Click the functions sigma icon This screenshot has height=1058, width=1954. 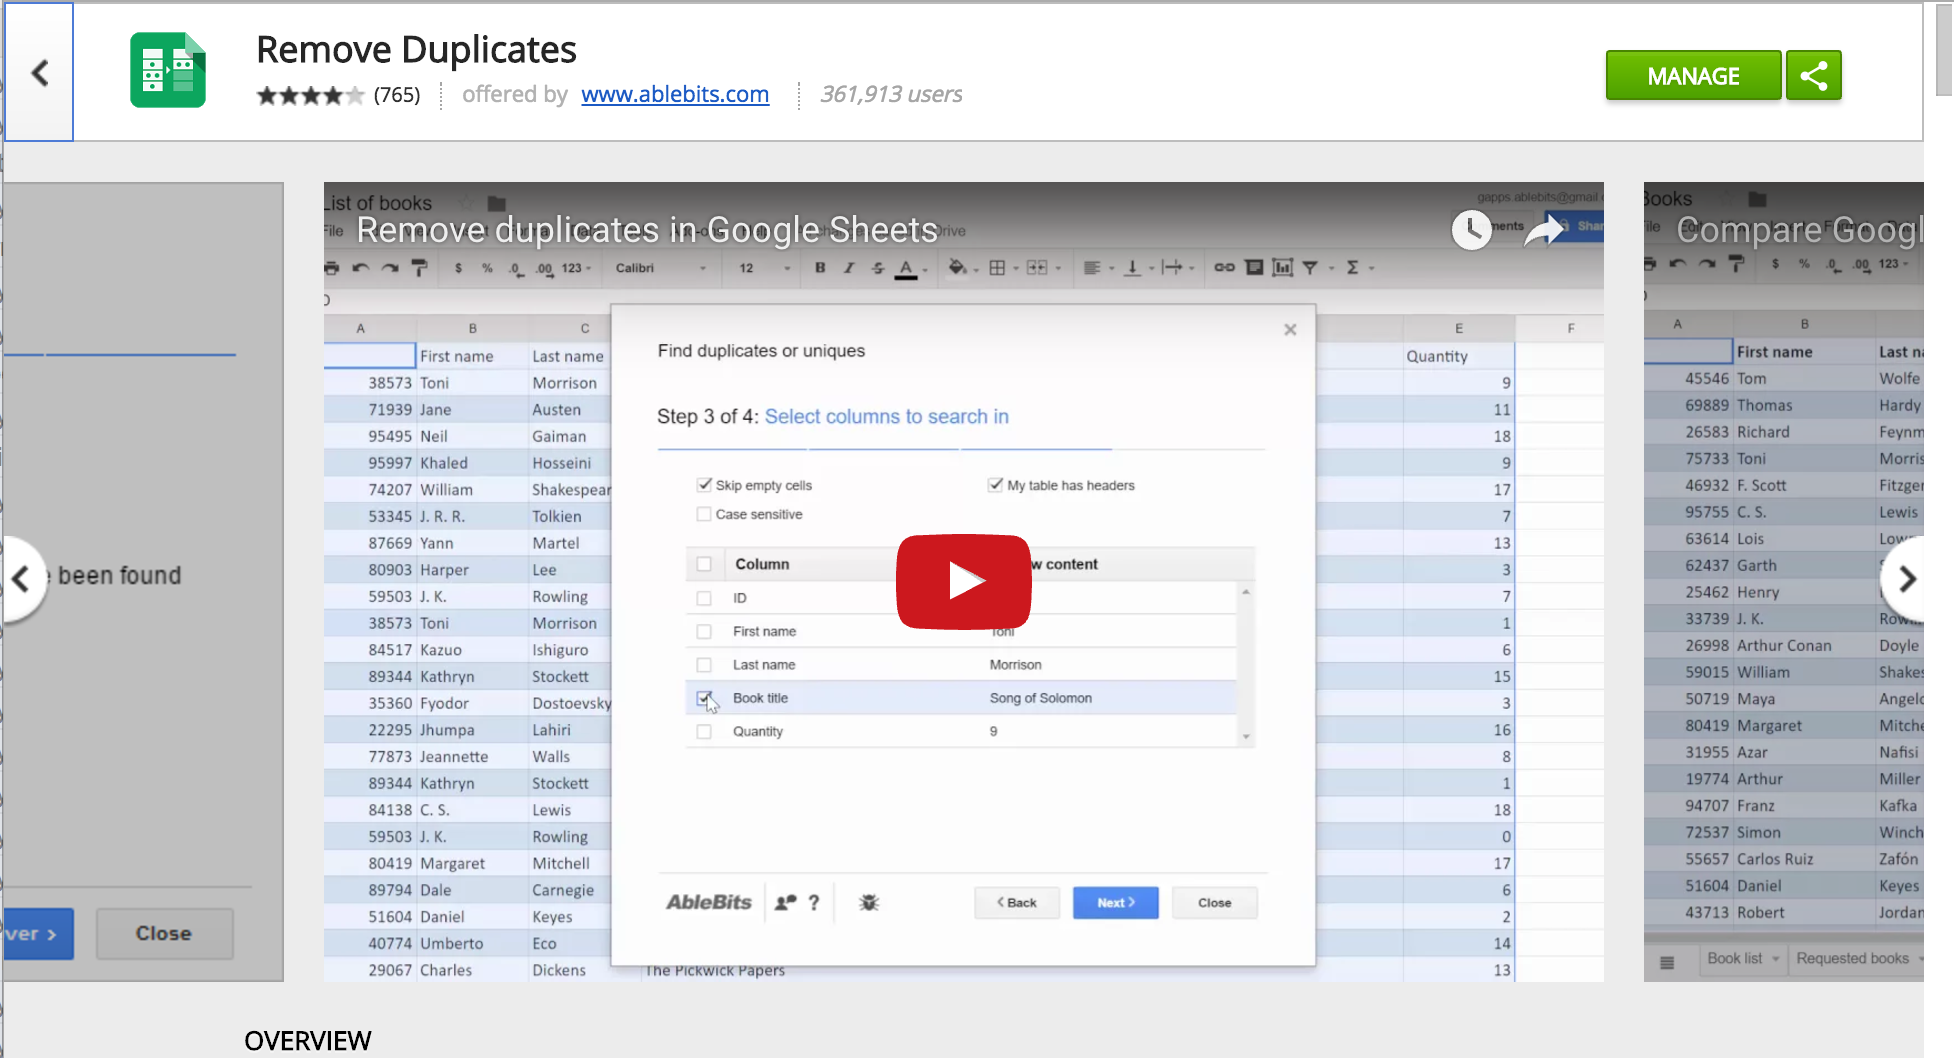point(1353,268)
